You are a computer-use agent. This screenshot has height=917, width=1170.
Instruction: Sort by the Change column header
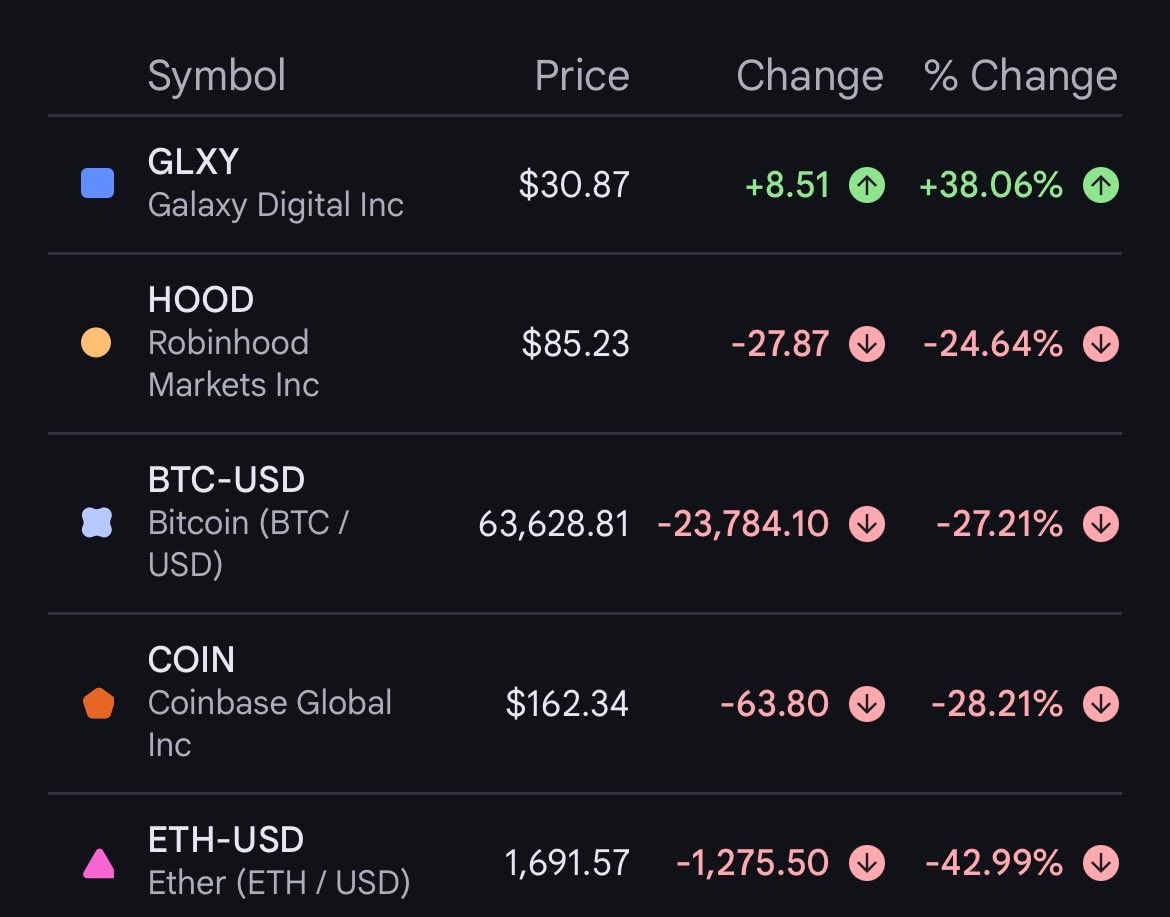coord(810,76)
